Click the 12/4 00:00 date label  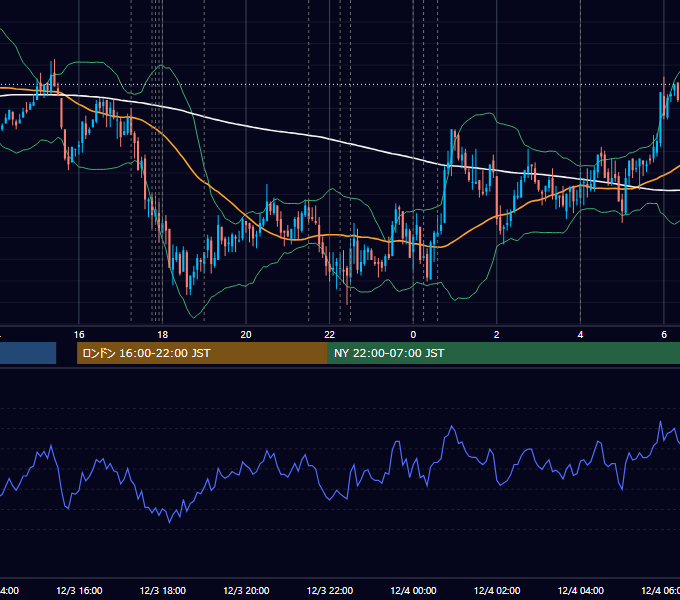tap(413, 590)
